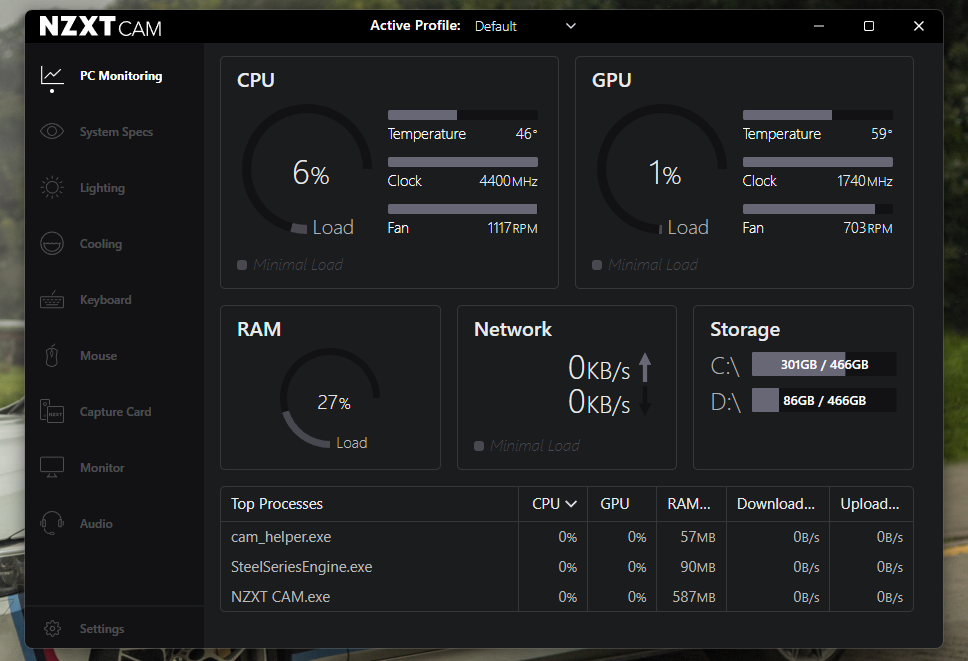Click the Network card Minimal Load indicator
The image size is (968, 661).
coord(527,446)
